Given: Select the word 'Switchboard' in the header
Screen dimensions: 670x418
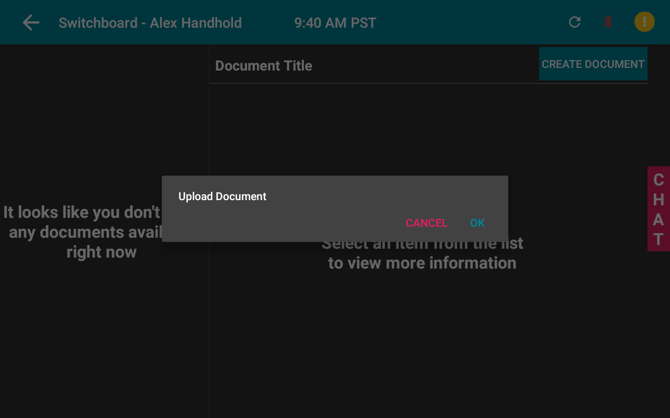Looking at the screenshot, I should [98, 23].
